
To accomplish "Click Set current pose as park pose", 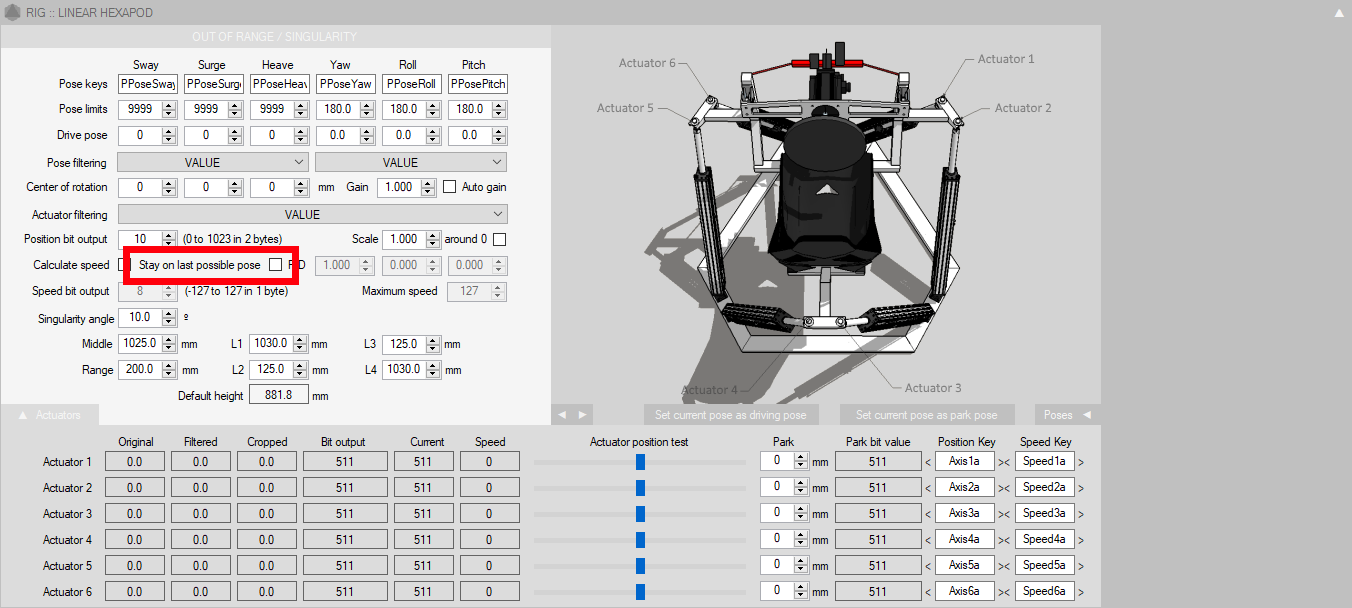I will click(926, 414).
